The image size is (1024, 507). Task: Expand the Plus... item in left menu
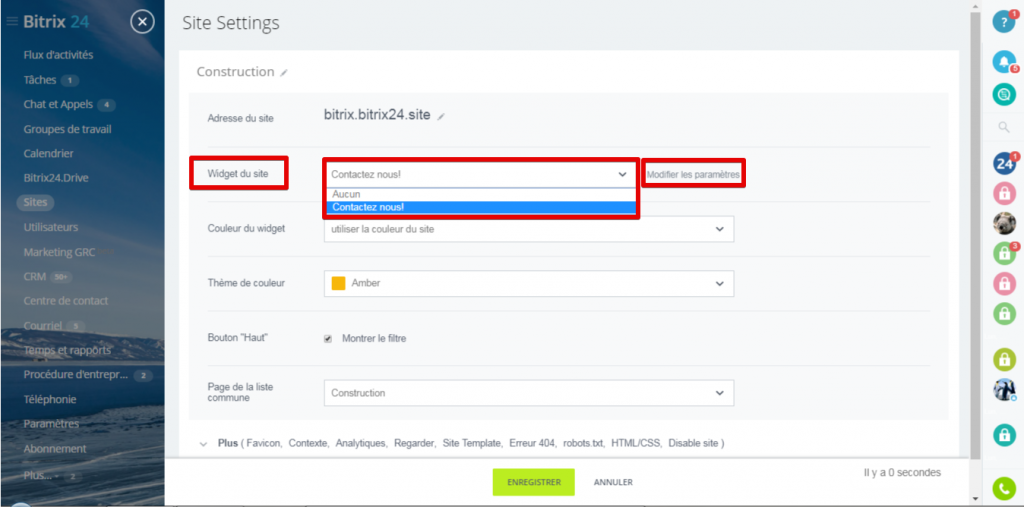point(38,475)
